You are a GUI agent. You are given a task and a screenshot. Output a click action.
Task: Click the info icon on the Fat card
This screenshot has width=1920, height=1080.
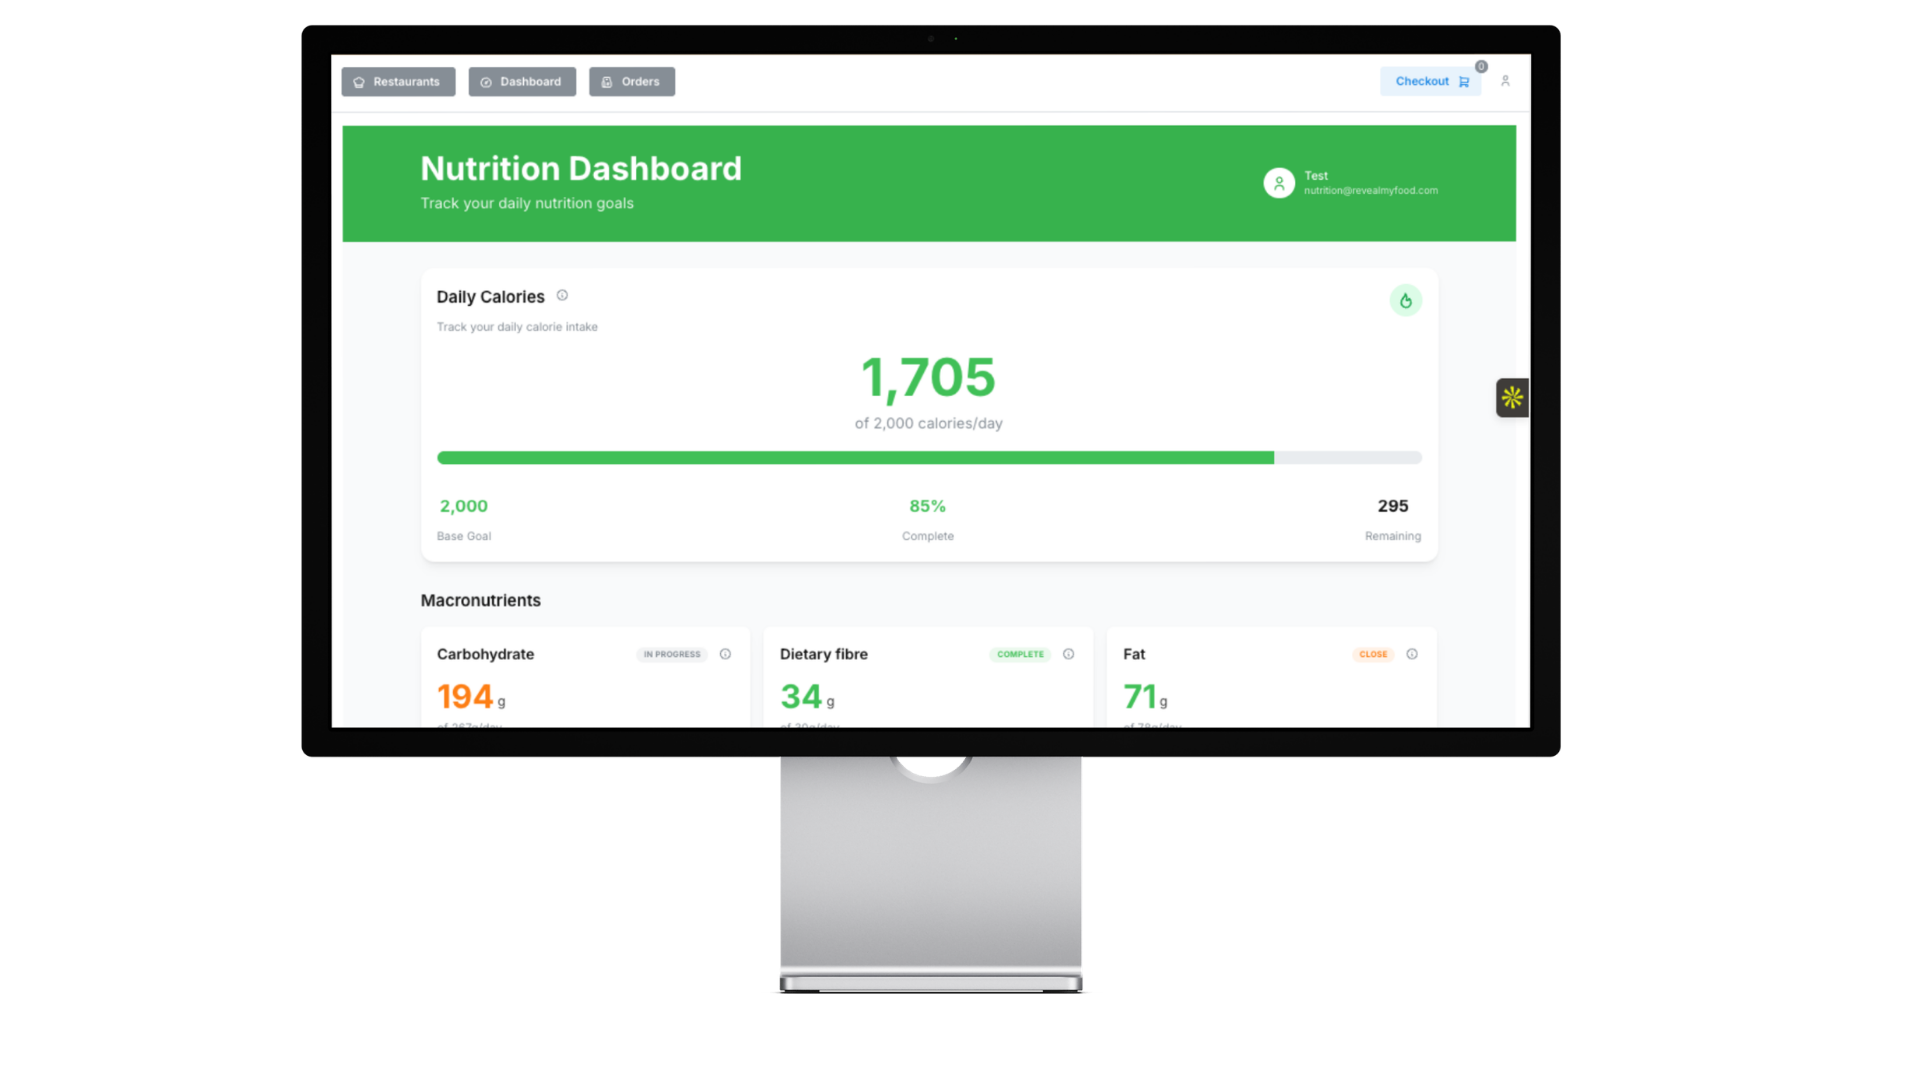coord(1411,654)
